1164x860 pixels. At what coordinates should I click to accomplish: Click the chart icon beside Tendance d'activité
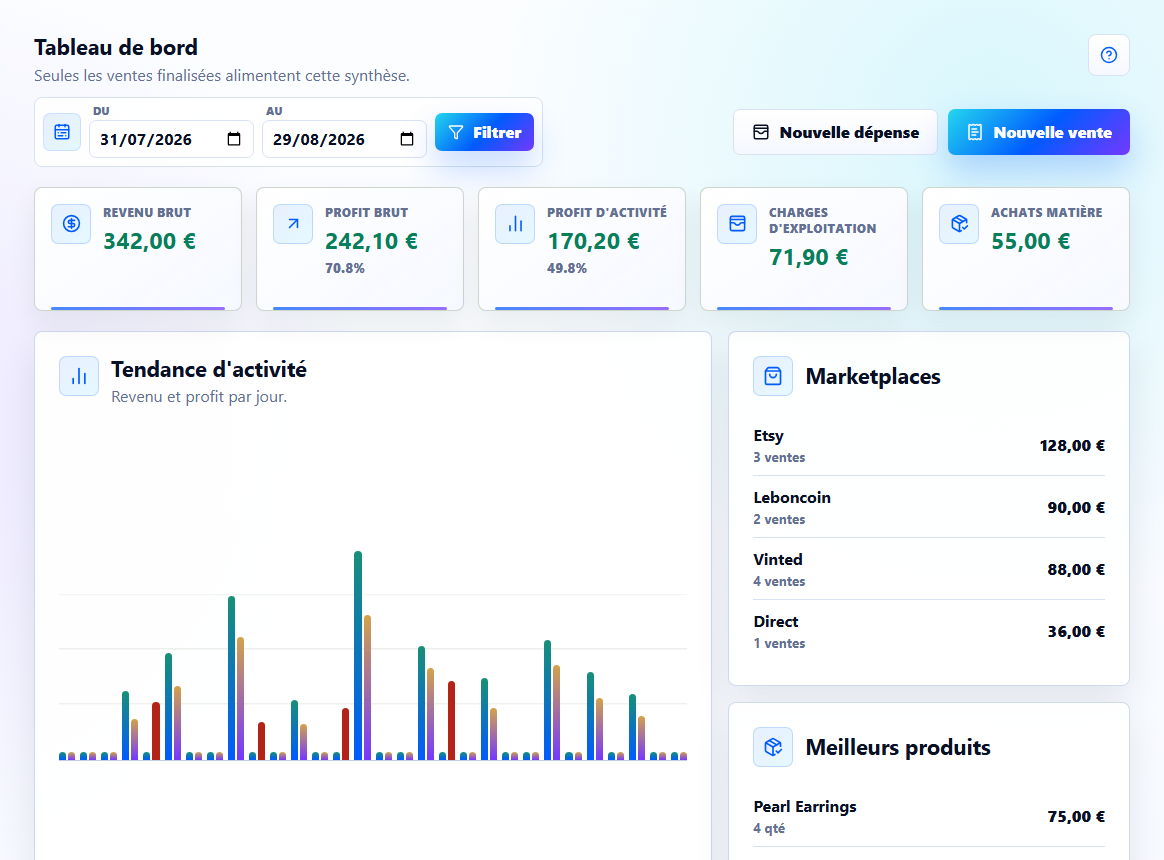click(x=79, y=376)
